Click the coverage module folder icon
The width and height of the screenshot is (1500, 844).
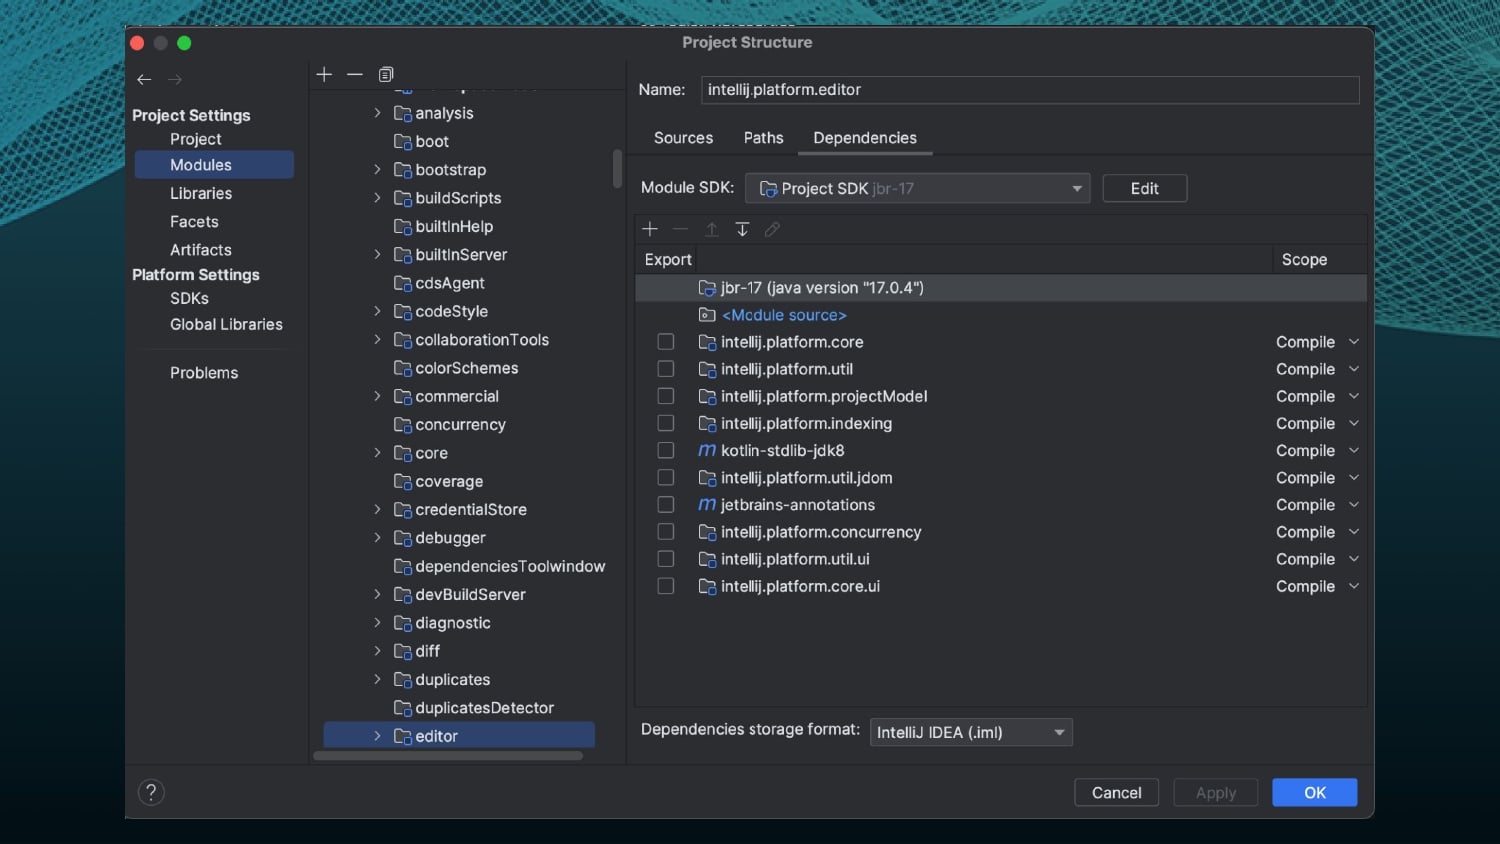click(x=403, y=482)
